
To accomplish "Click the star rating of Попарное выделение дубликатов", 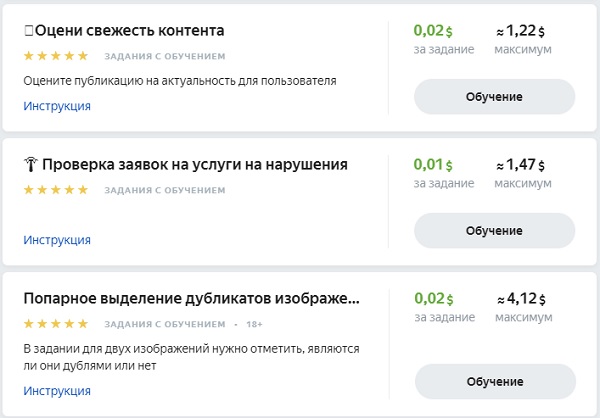I will pyautogui.click(x=56, y=324).
